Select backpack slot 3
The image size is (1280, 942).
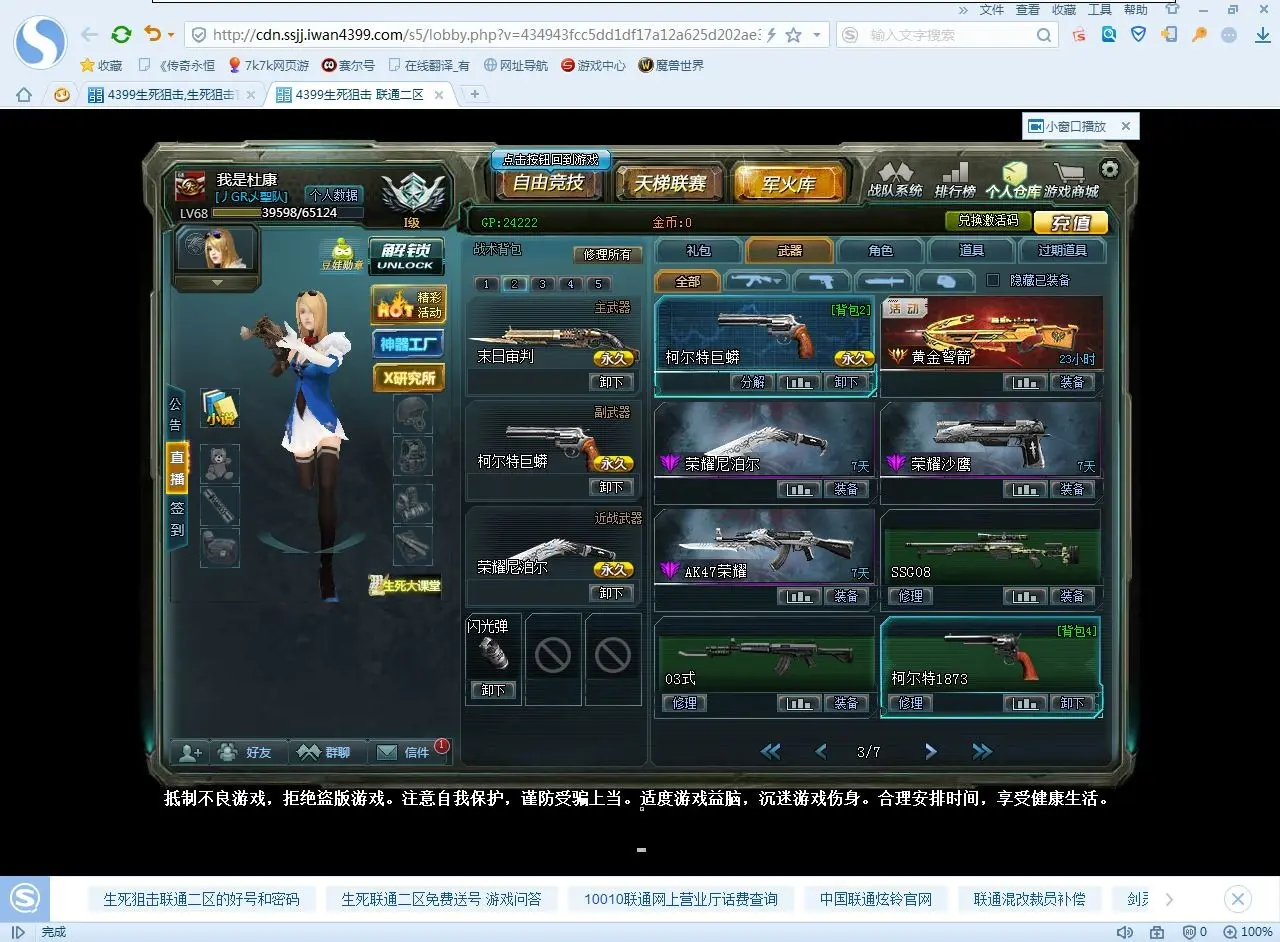click(543, 284)
